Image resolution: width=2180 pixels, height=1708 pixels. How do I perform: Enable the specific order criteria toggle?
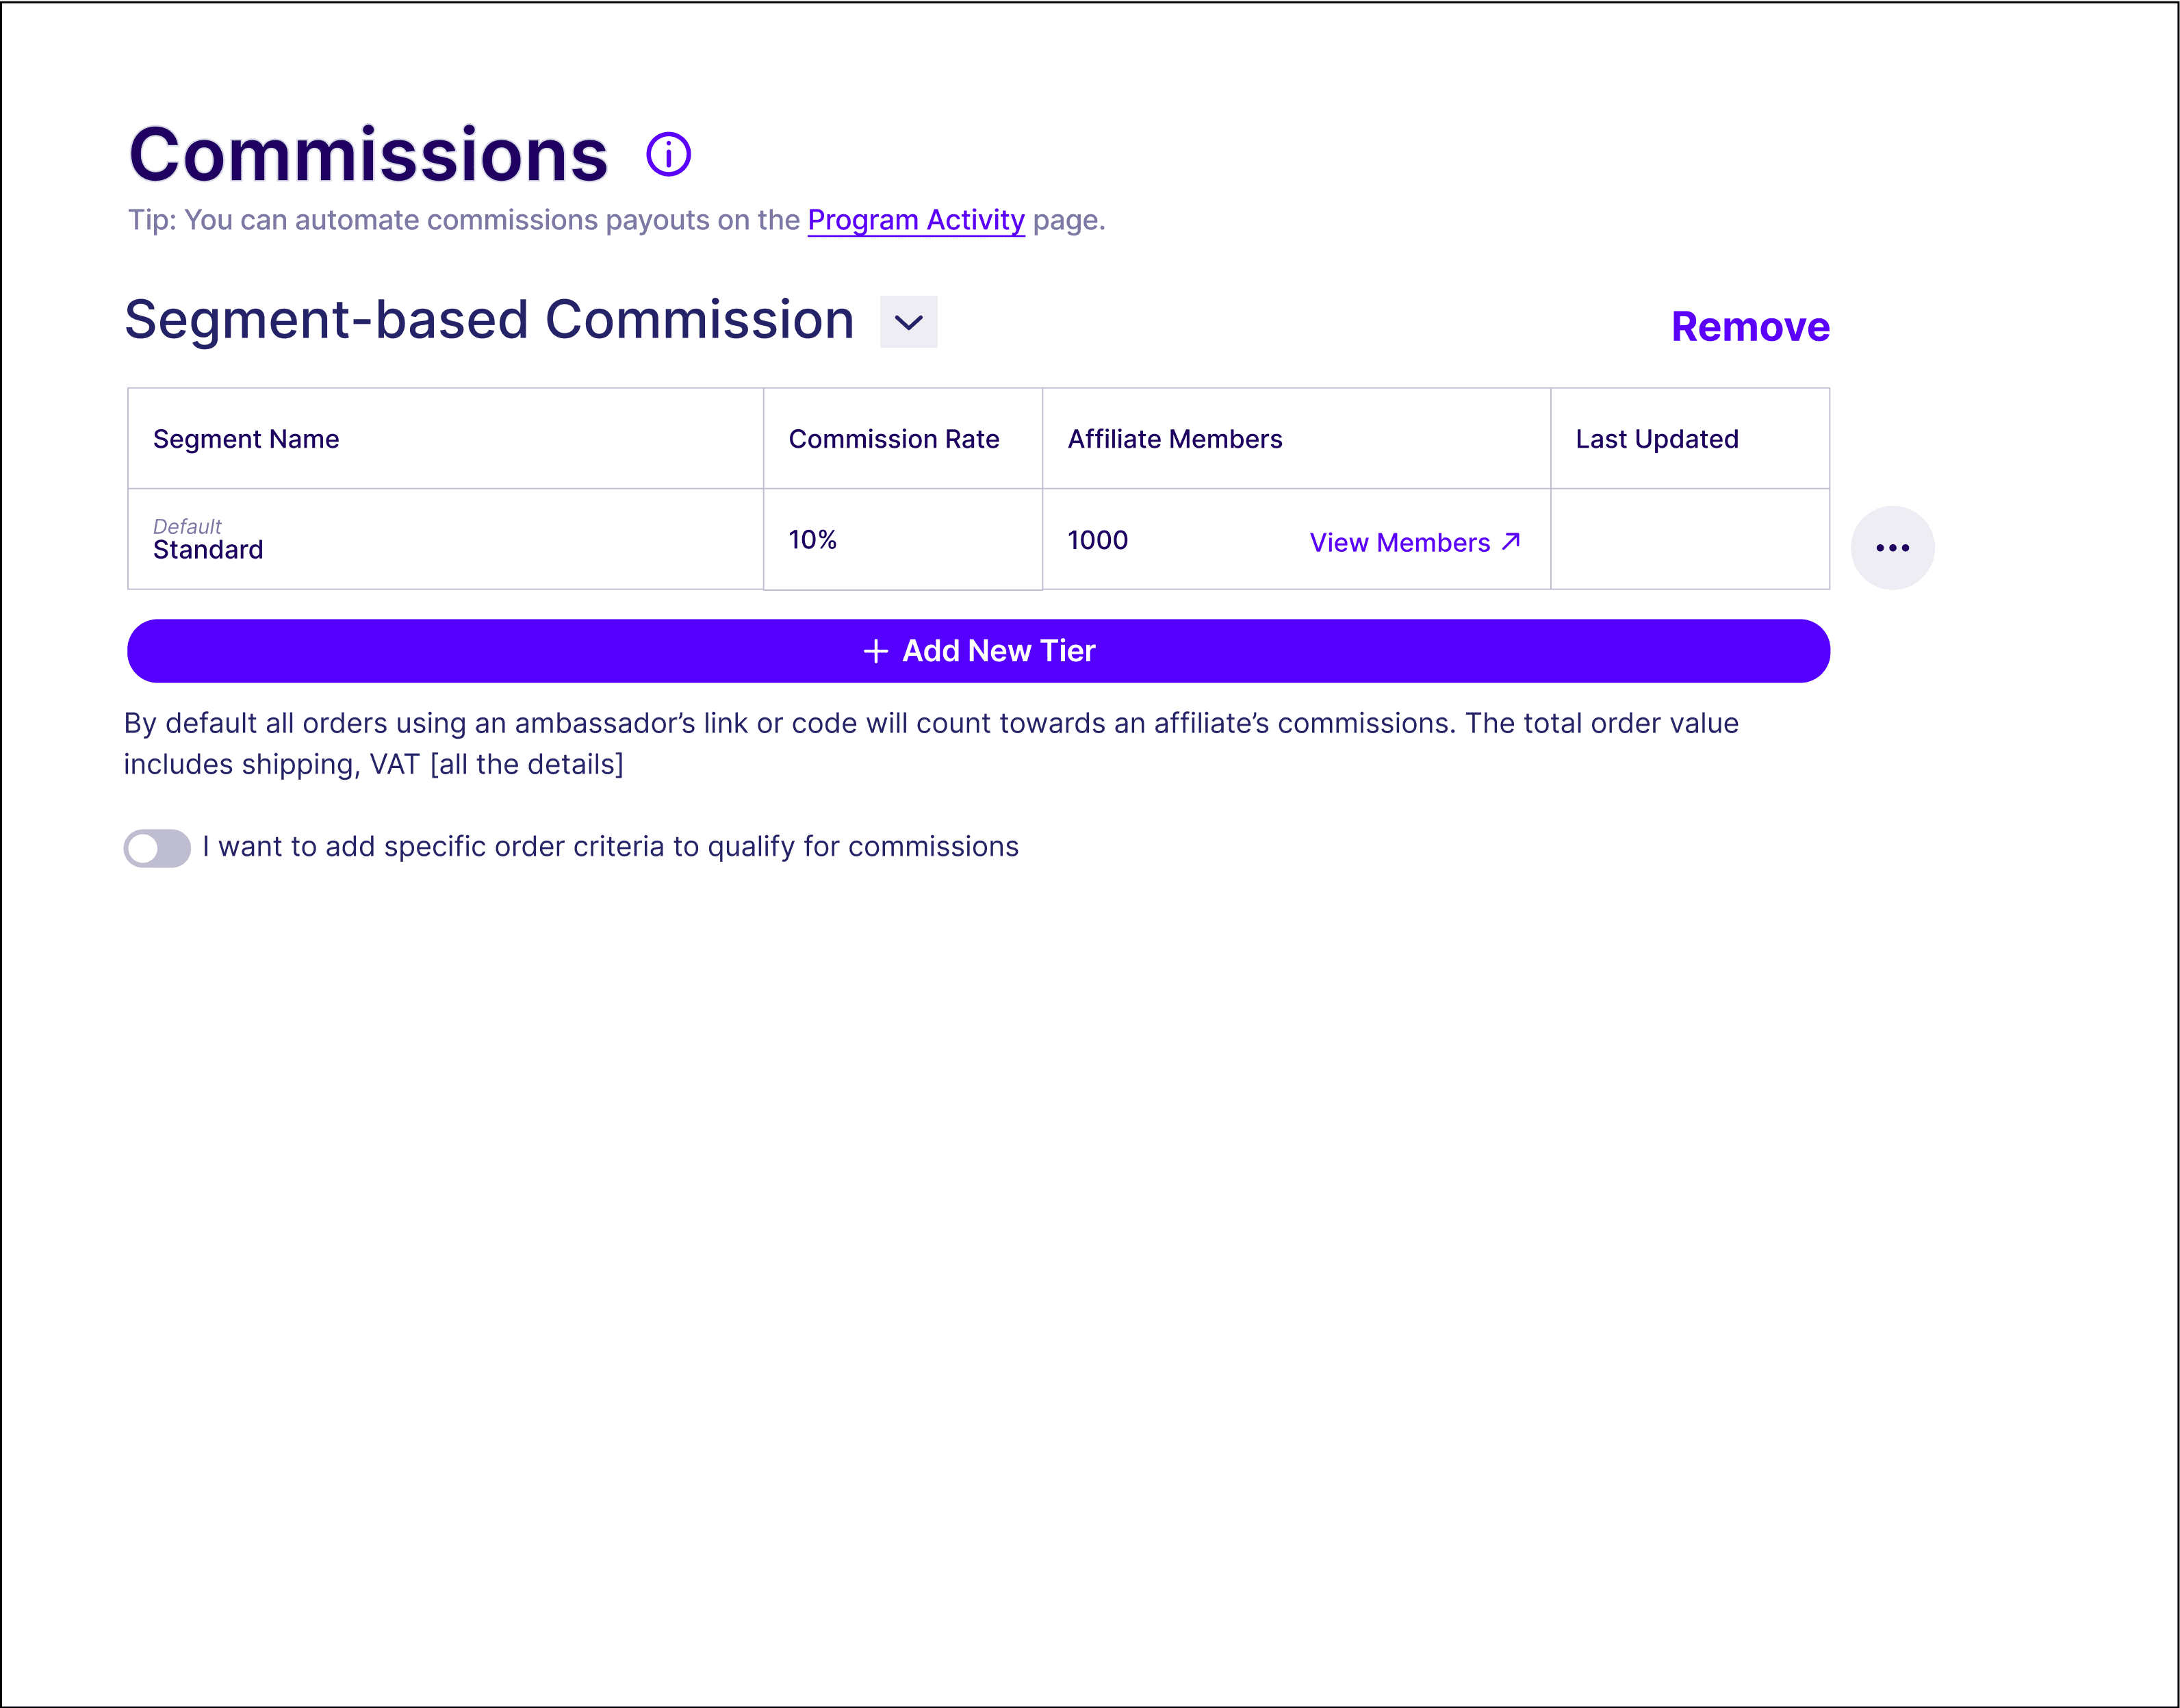pos(157,848)
